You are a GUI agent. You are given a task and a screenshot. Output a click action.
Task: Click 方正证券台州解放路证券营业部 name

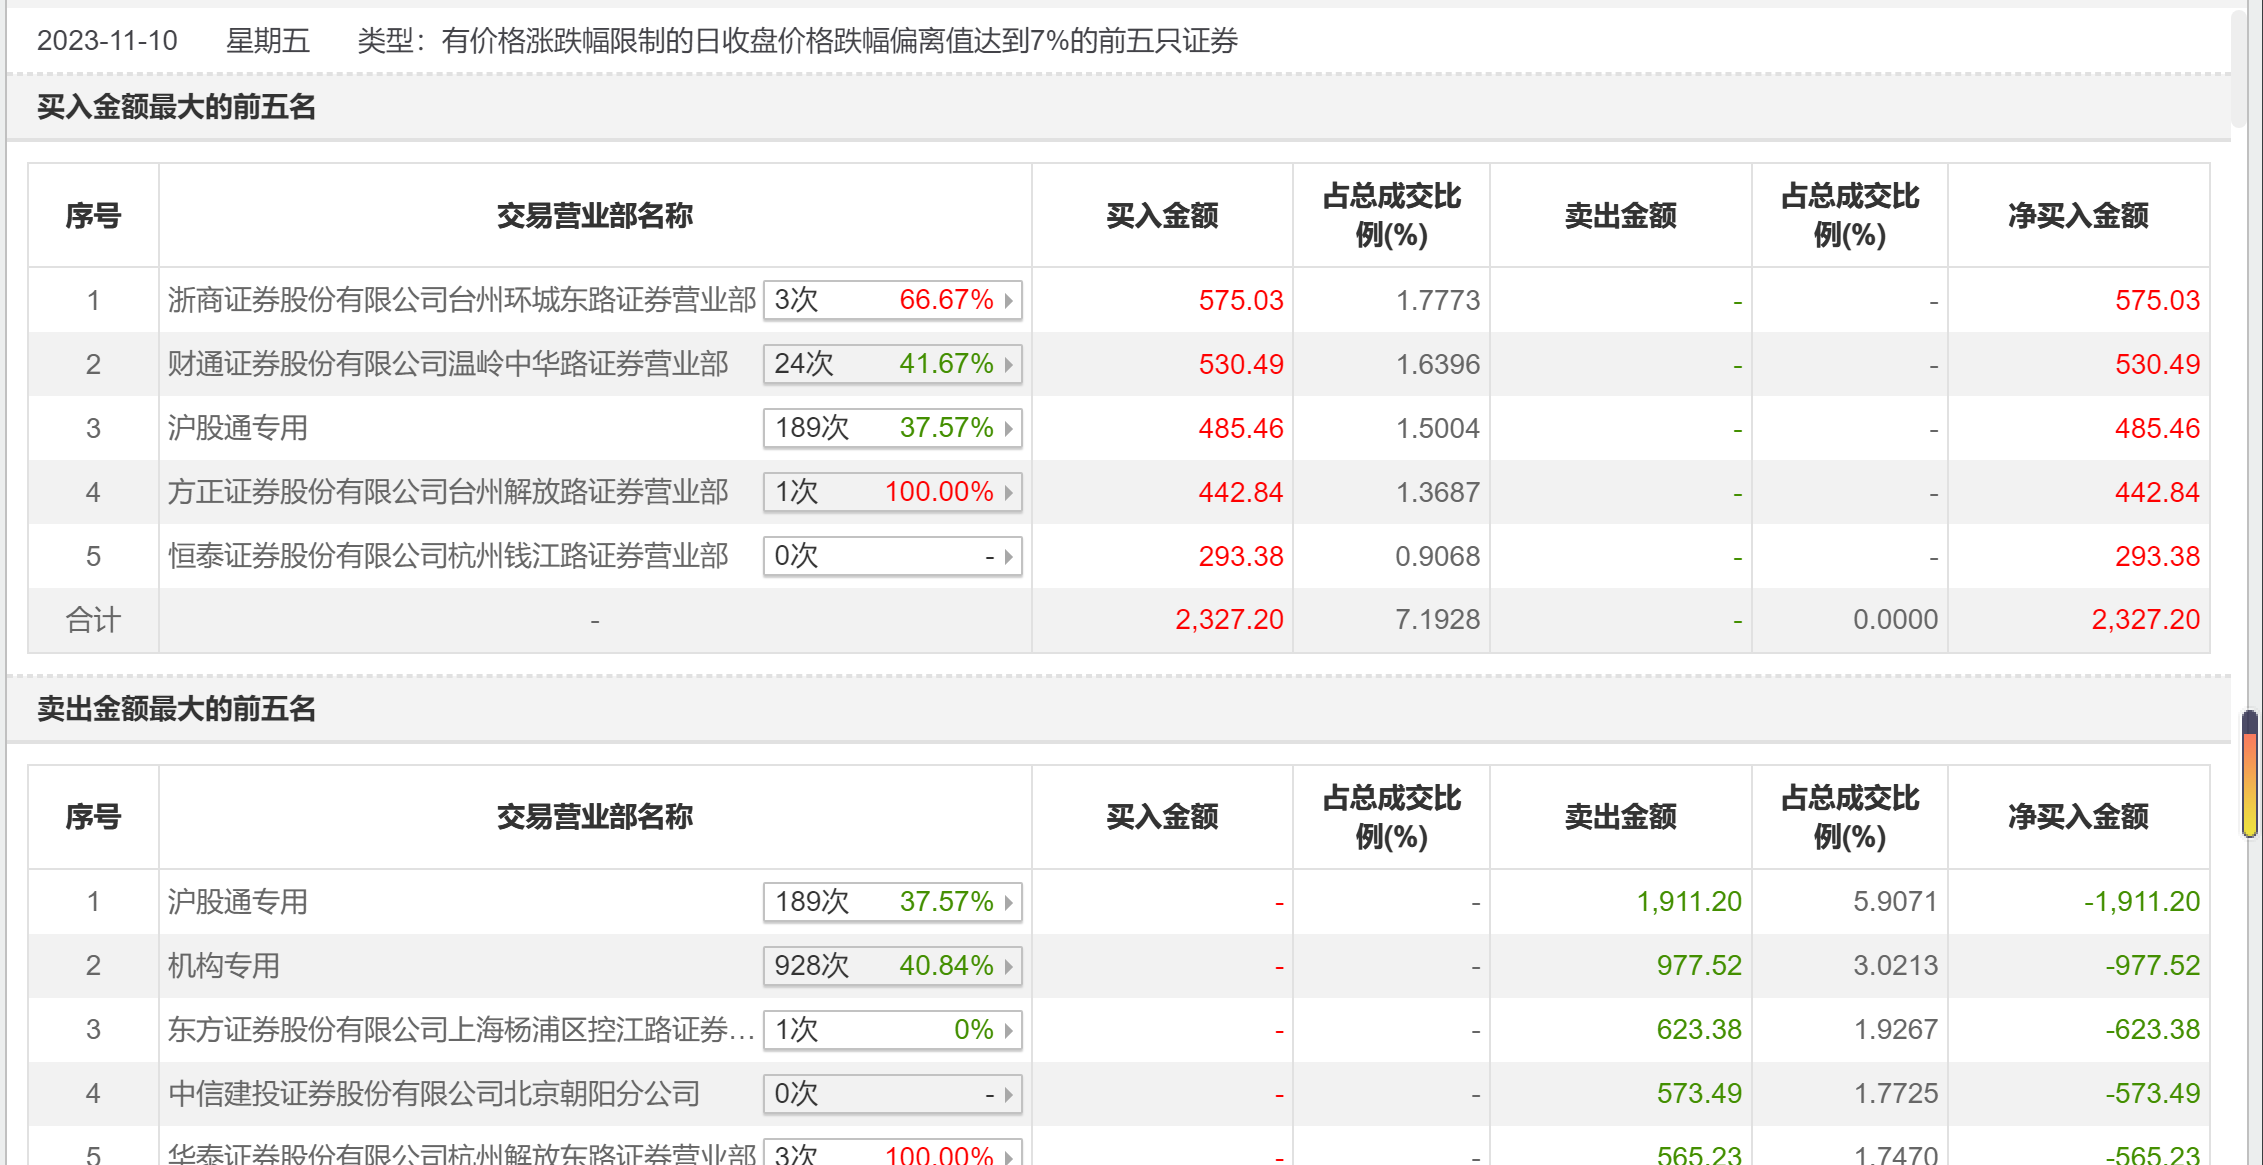pyautogui.click(x=447, y=492)
